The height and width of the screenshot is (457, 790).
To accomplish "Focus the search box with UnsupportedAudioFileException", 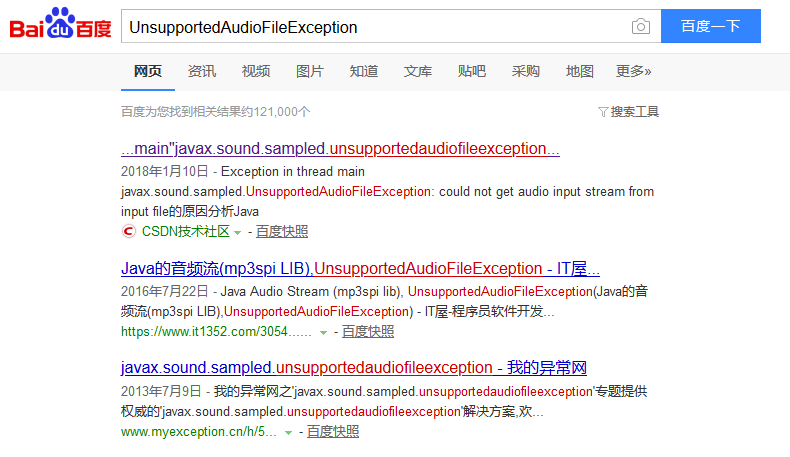I will [391, 26].
